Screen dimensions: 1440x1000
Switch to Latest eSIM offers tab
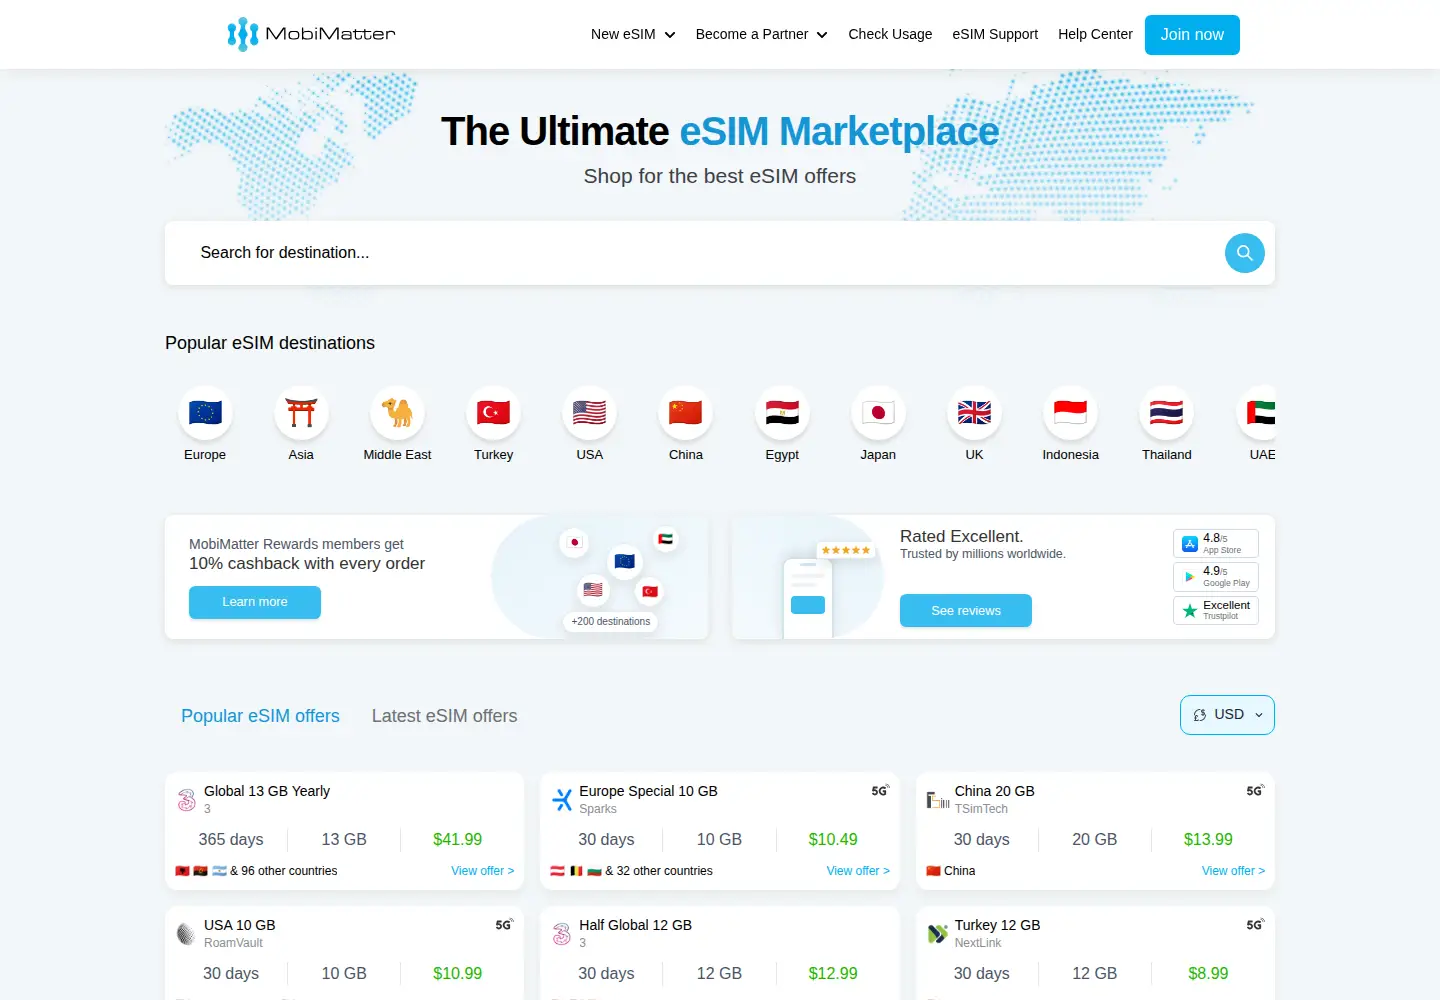(444, 716)
